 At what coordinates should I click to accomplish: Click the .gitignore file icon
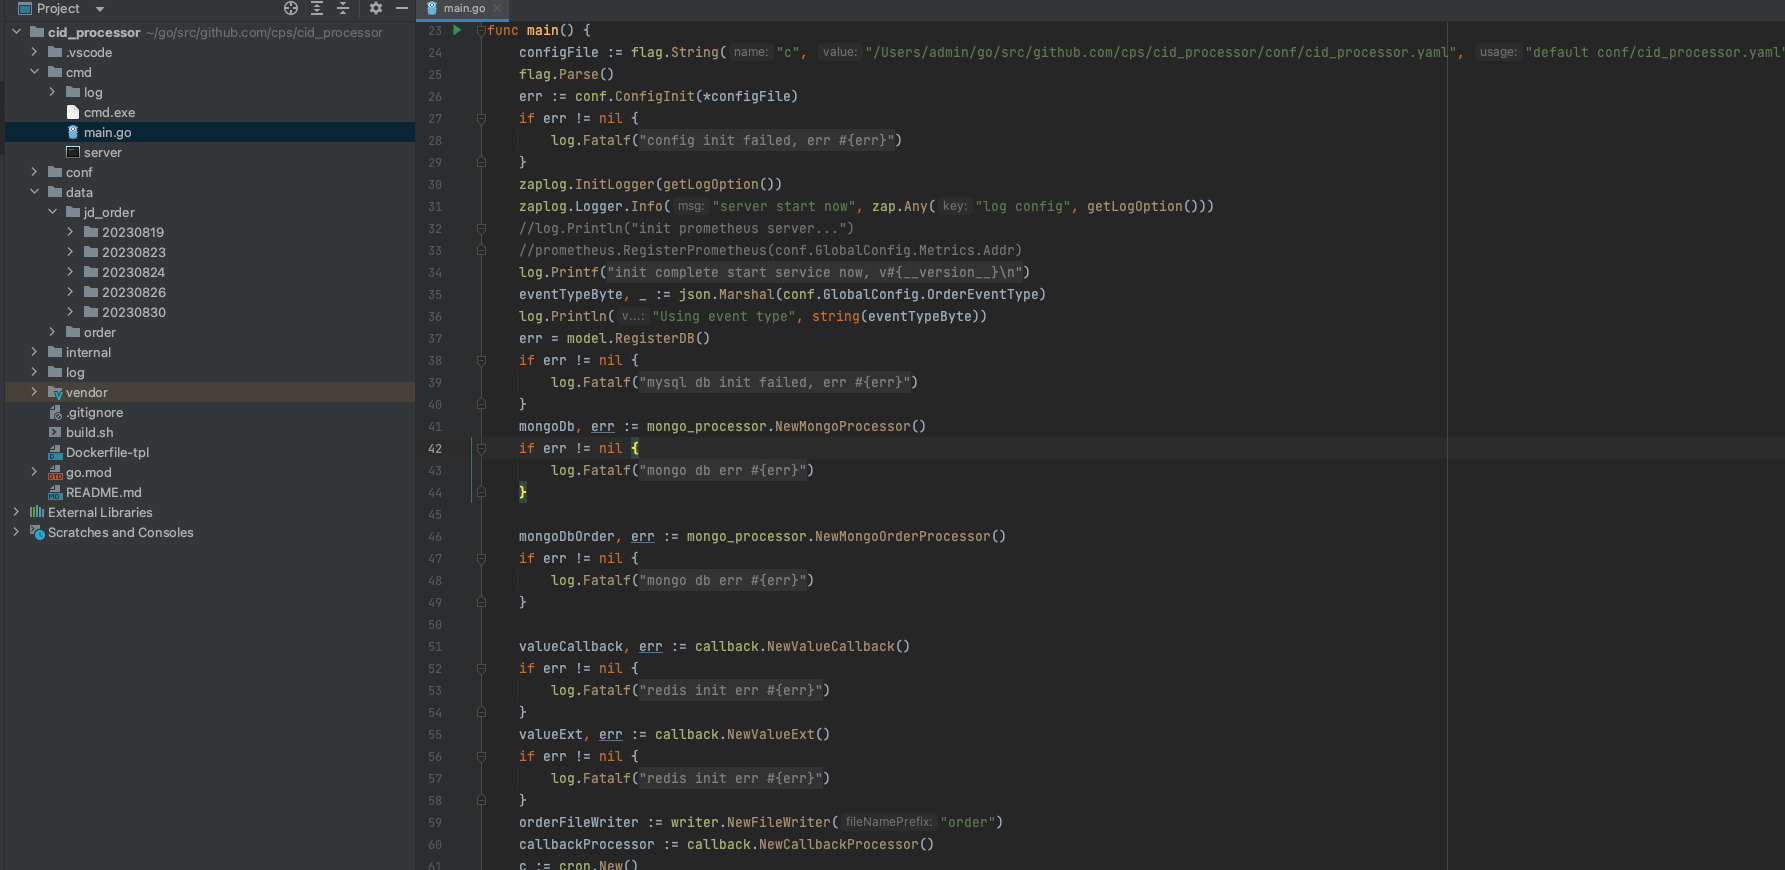click(x=56, y=412)
